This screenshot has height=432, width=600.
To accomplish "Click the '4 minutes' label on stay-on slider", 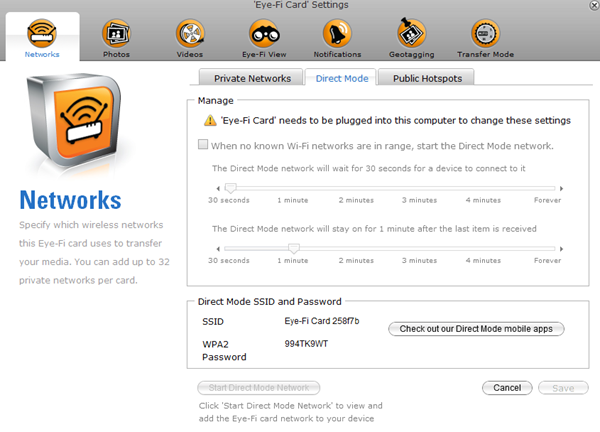I will pos(483,261).
